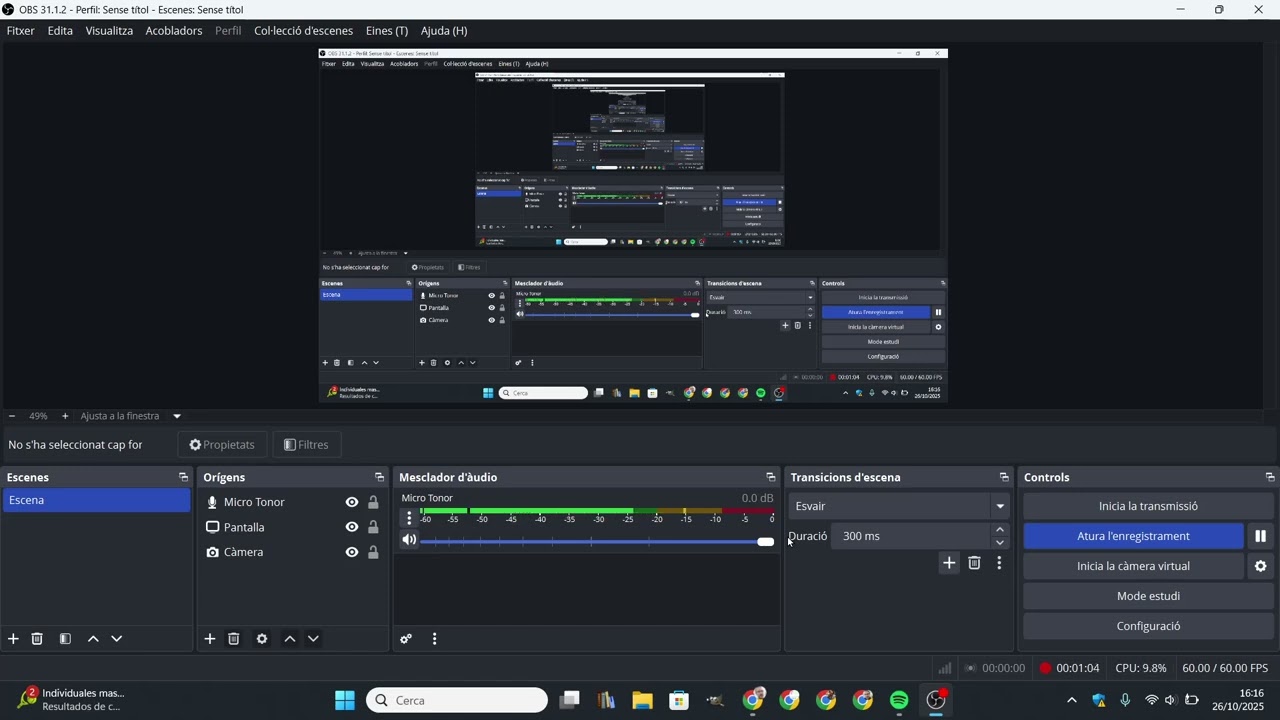Open the Acobladors menu
This screenshot has height=720, width=1280.
coord(174,31)
